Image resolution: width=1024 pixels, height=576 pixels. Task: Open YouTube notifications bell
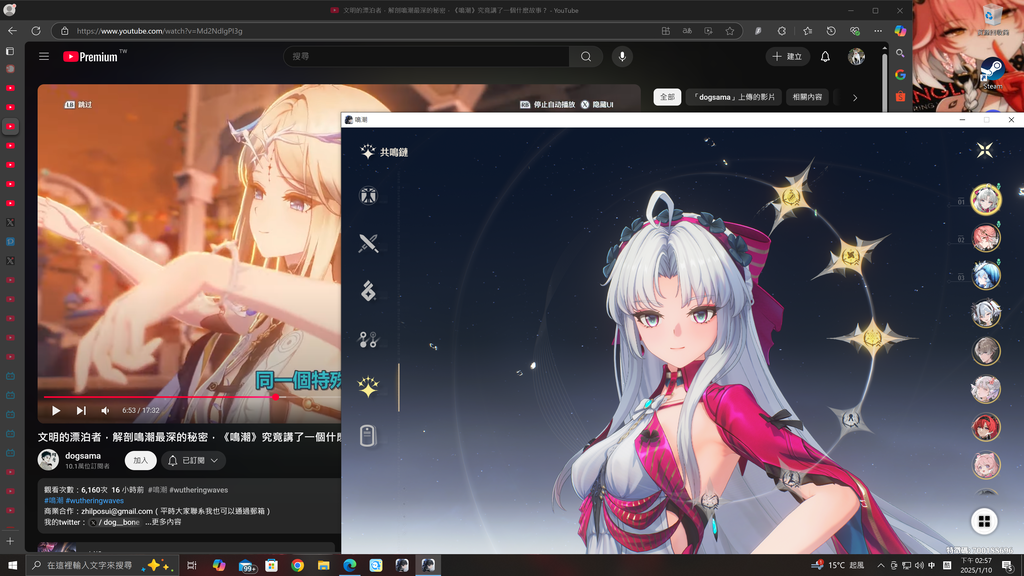coord(825,57)
